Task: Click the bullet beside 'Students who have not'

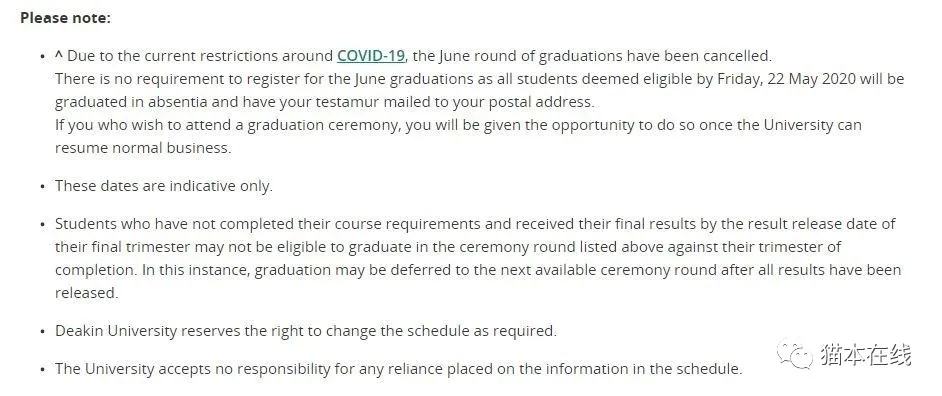Action: tap(42, 225)
